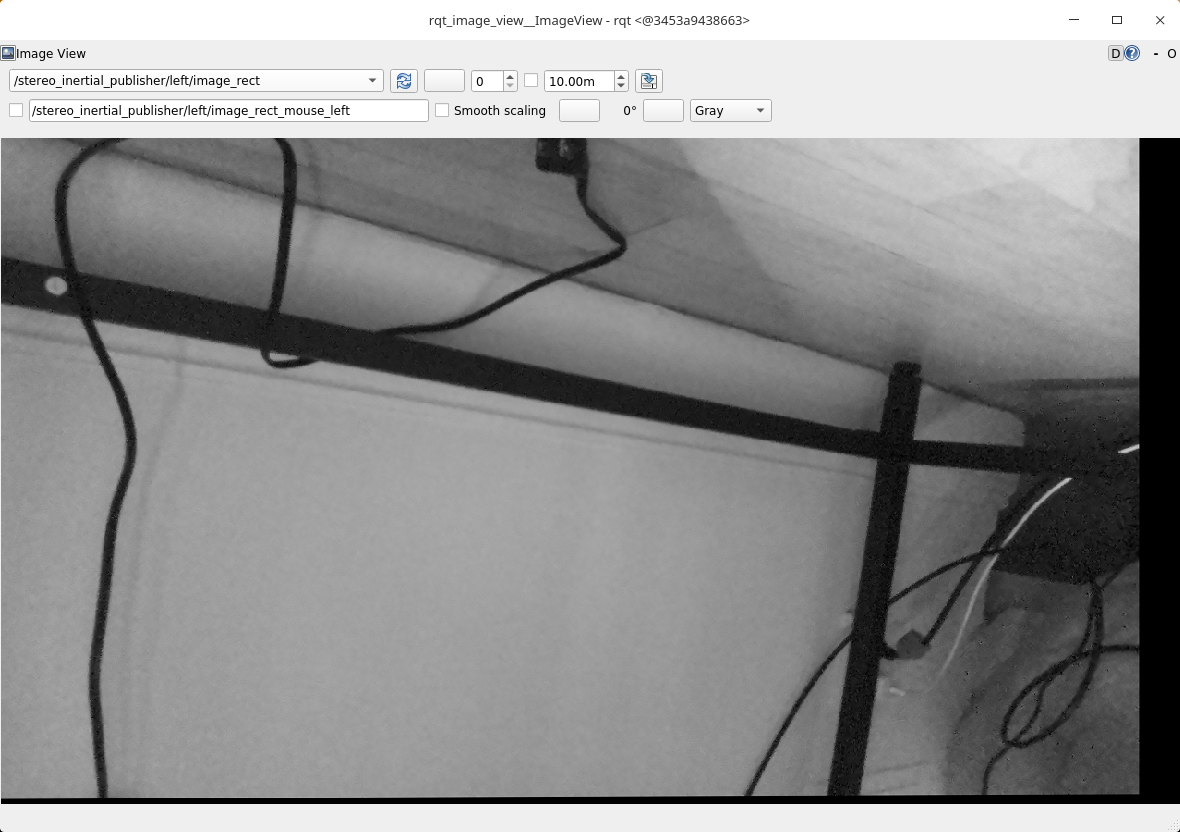
Task: Open the Gray color scheme dropdown
Action: [731, 111]
